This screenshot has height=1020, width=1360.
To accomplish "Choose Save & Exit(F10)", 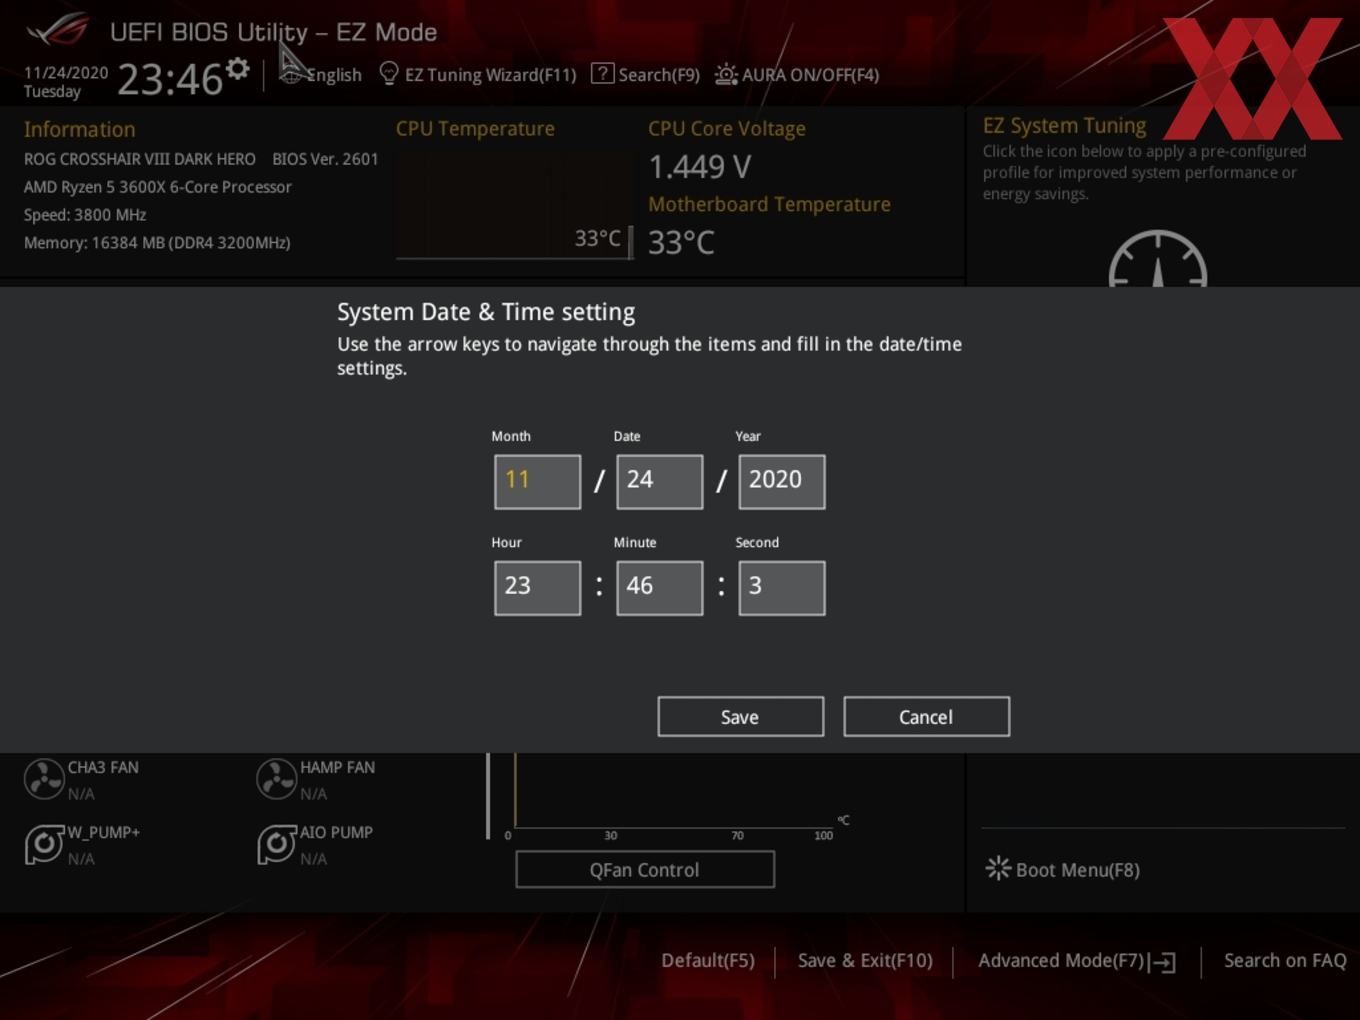I will [865, 960].
